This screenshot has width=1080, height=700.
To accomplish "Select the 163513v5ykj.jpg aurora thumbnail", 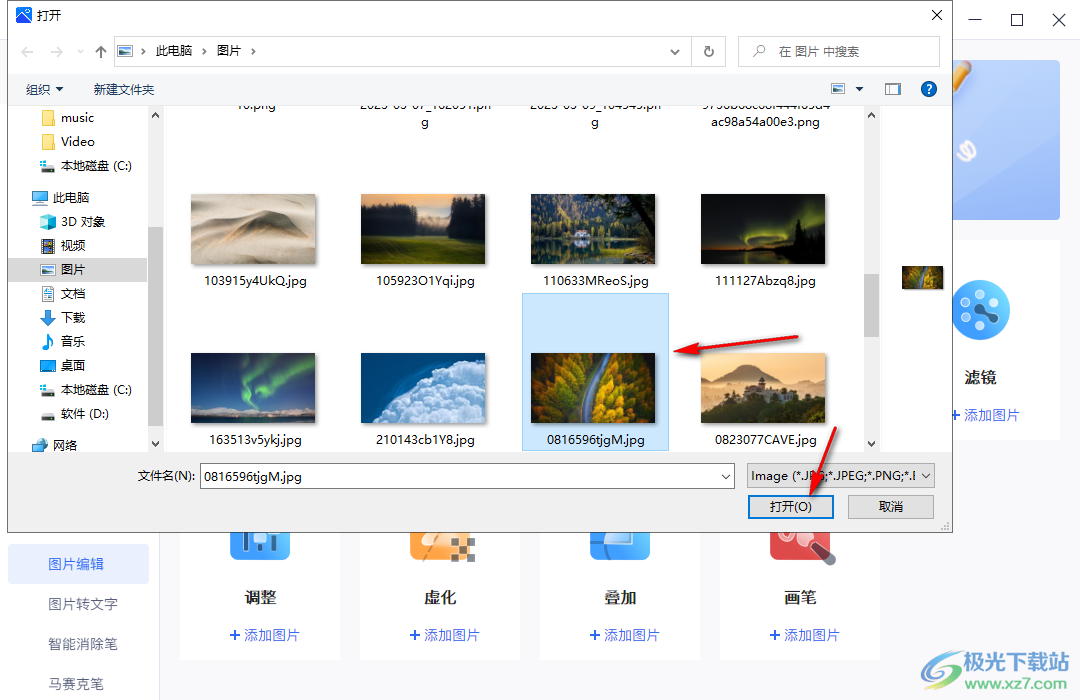I will tap(253, 389).
